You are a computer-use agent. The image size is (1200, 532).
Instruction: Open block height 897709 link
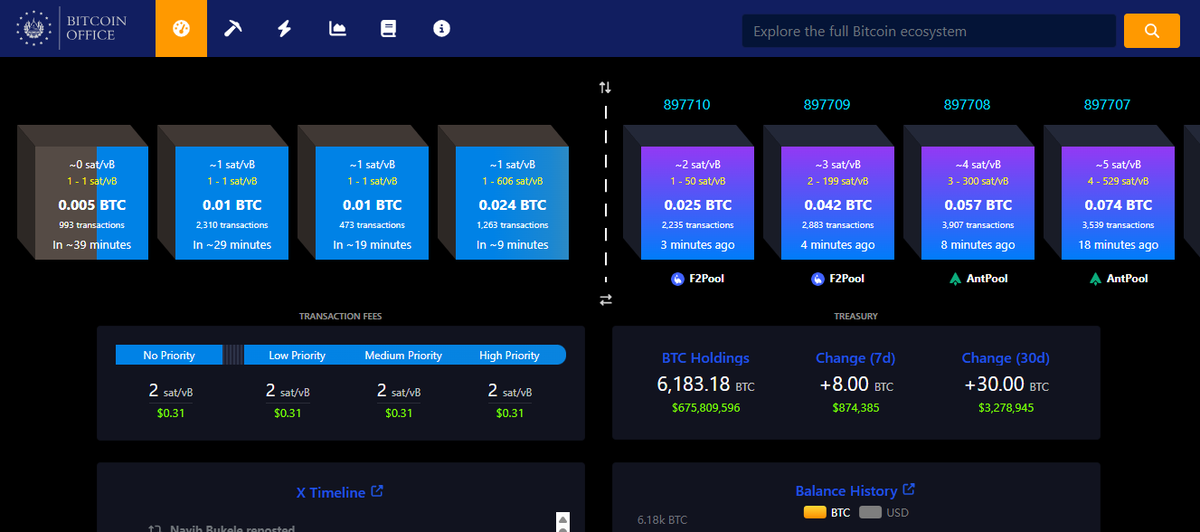point(827,104)
